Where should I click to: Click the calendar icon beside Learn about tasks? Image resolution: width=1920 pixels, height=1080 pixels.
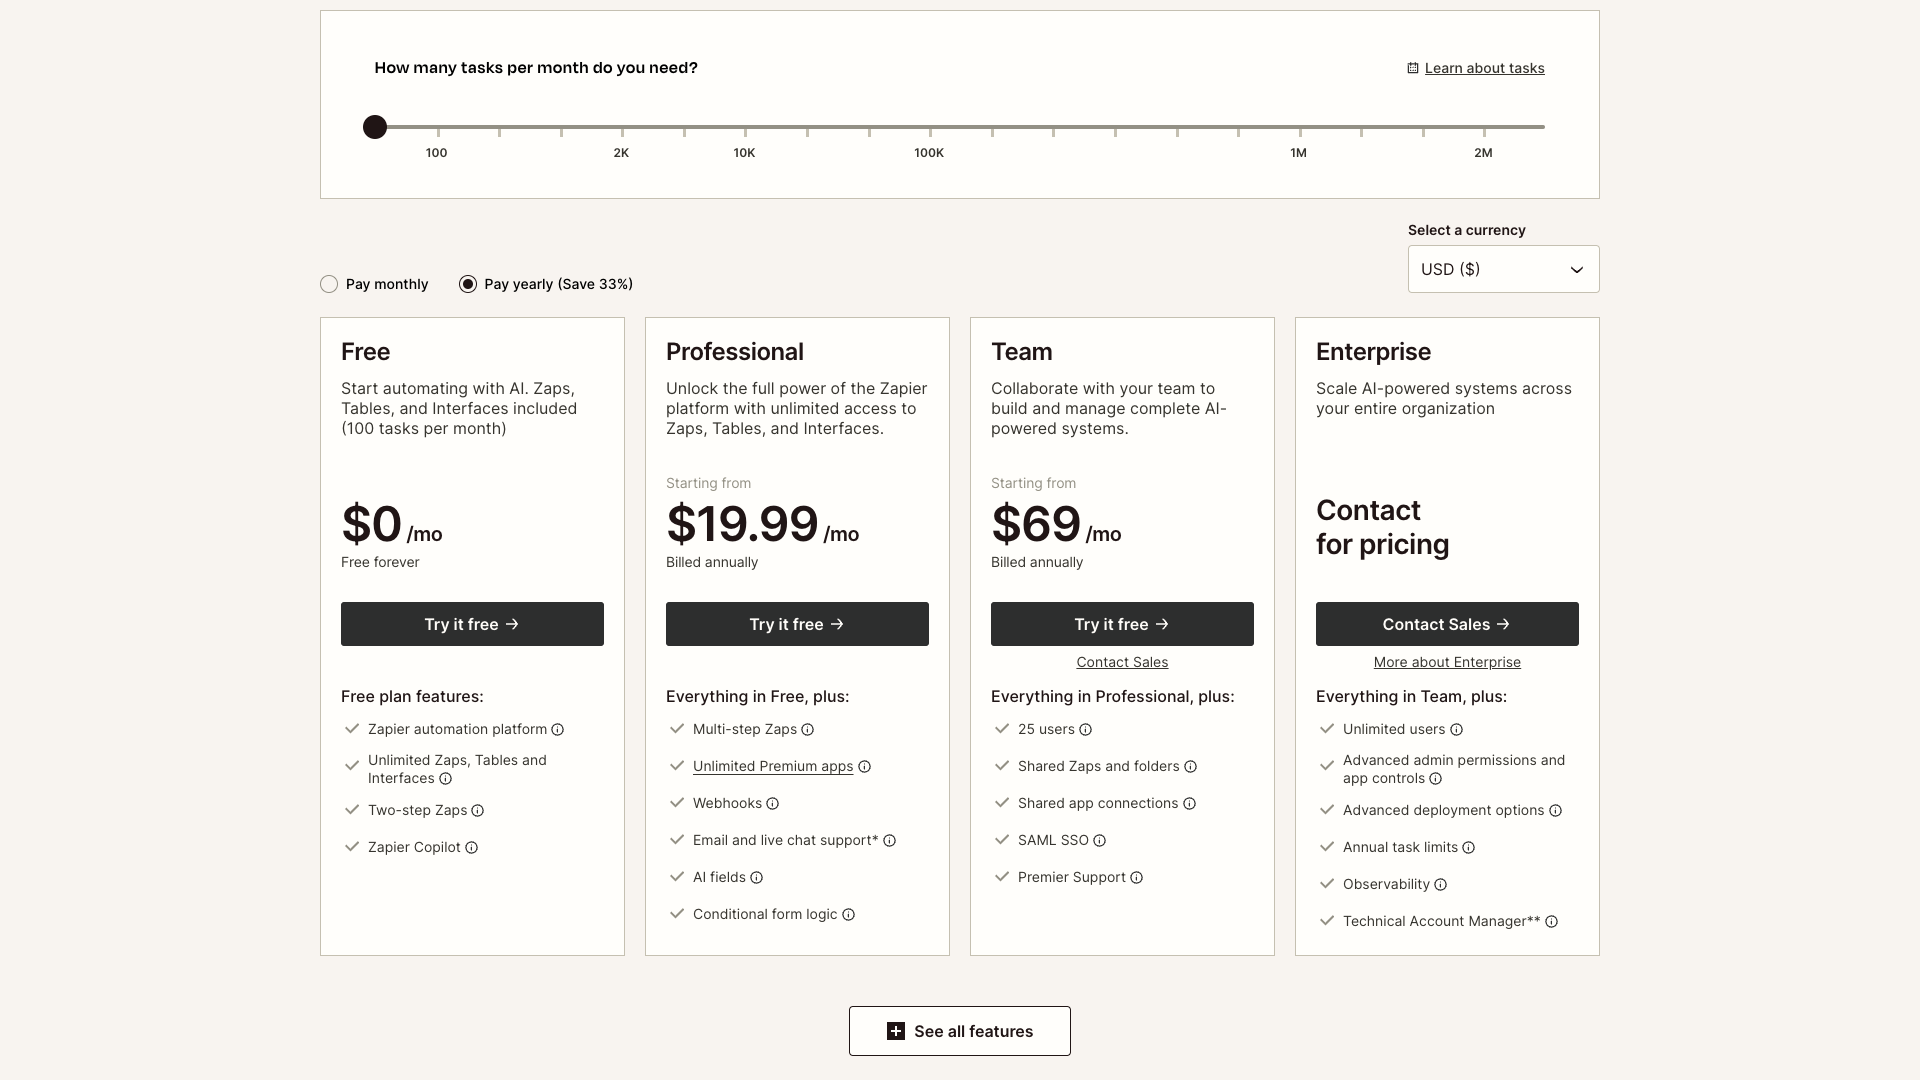pos(1412,67)
